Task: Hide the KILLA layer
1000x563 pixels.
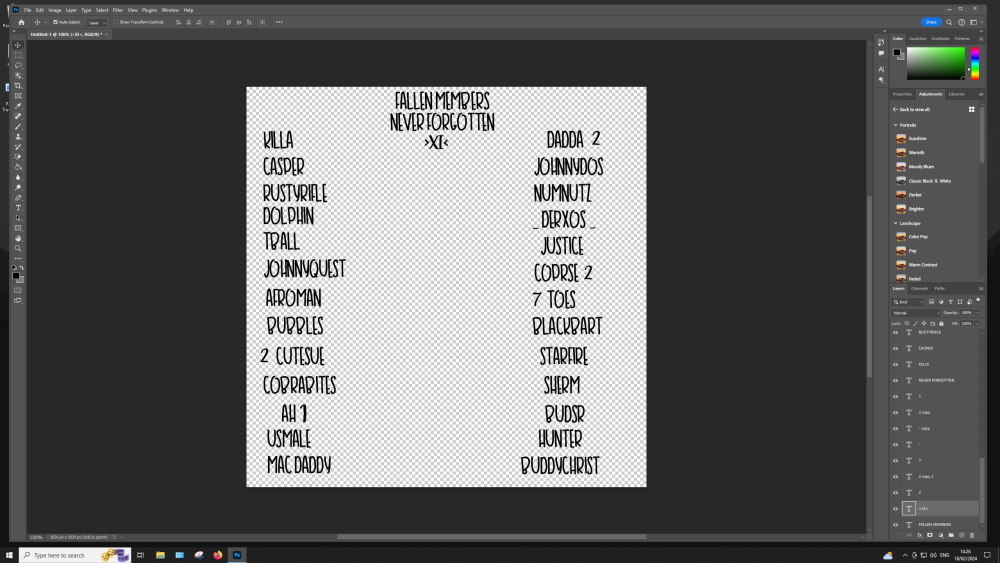Action: pyautogui.click(x=895, y=364)
